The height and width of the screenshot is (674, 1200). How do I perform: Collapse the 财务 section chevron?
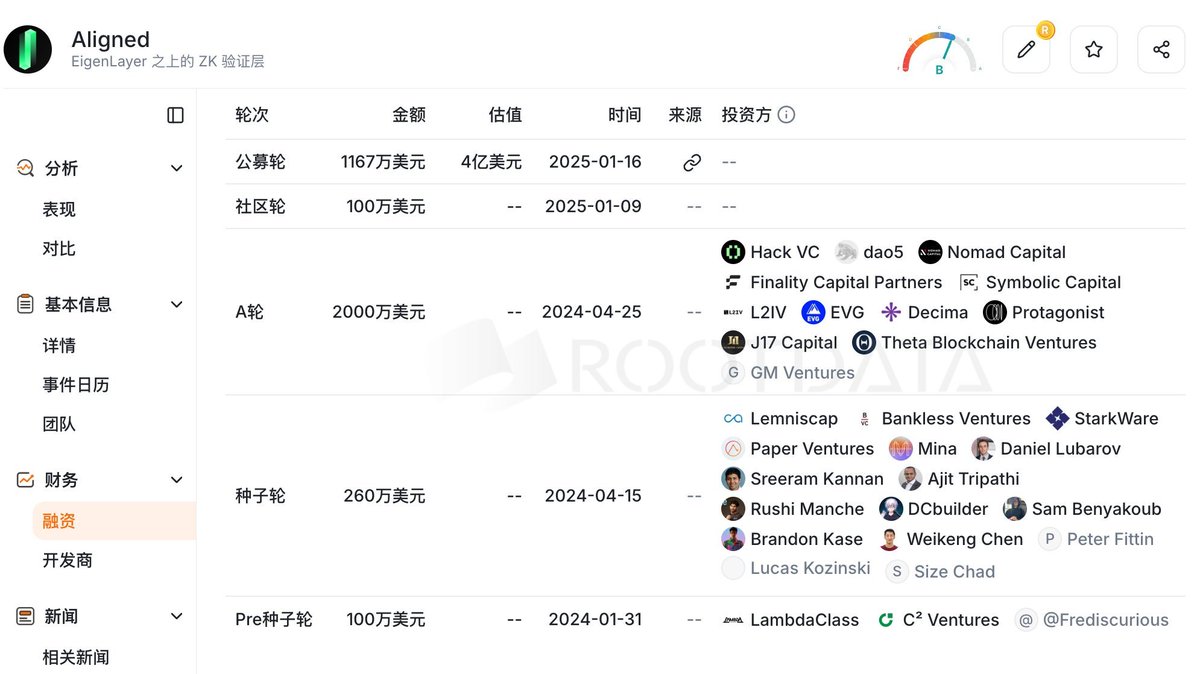coord(177,480)
